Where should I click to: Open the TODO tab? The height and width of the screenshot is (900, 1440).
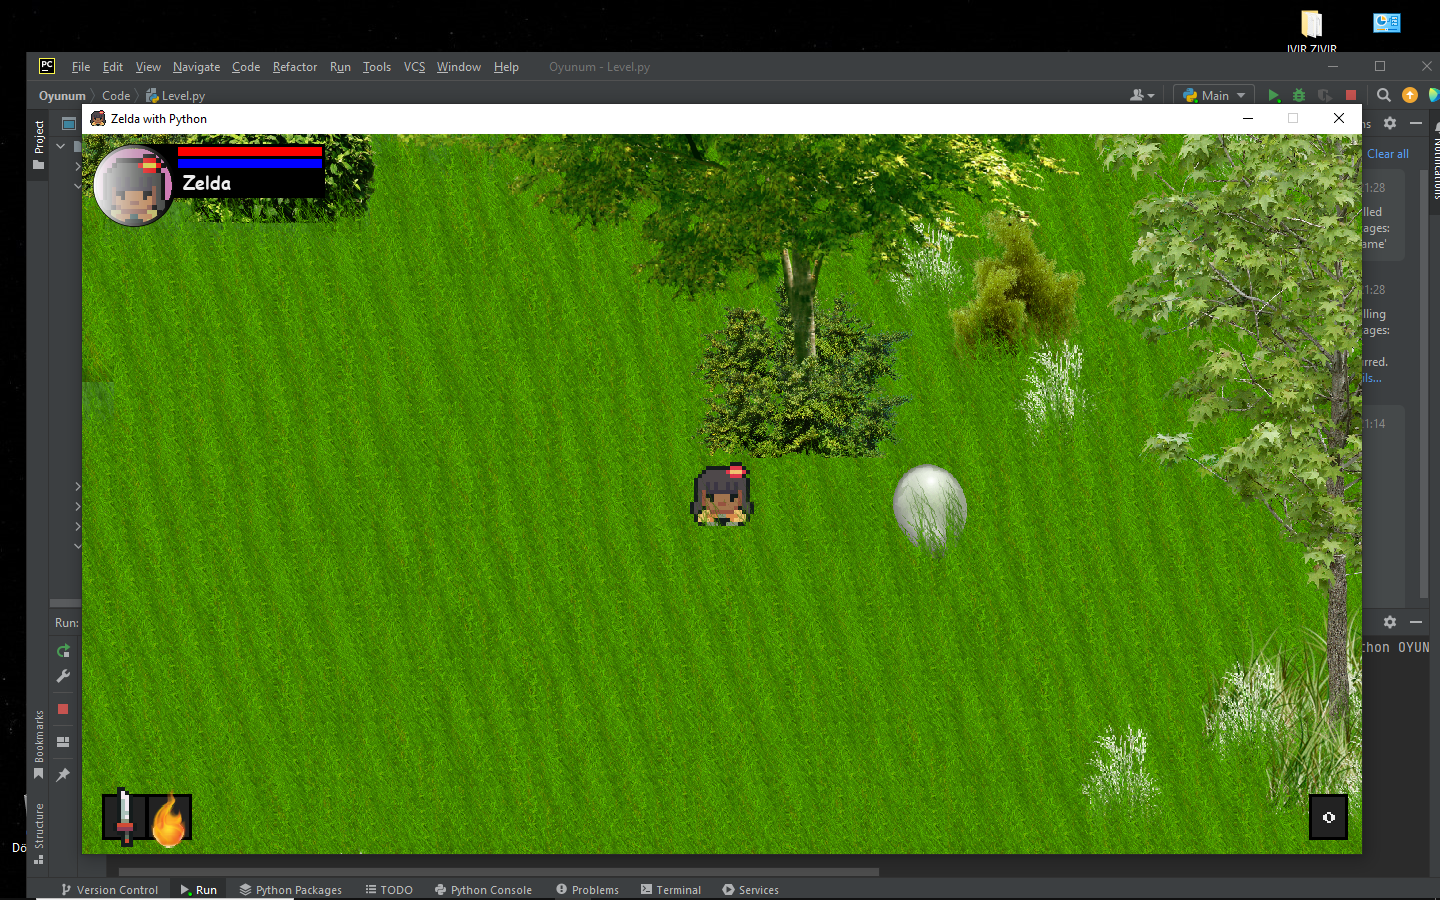(389, 890)
